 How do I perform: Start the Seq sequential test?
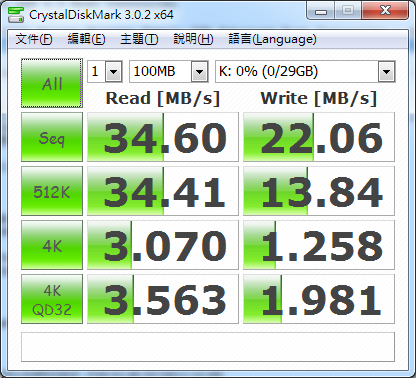pos(52,137)
